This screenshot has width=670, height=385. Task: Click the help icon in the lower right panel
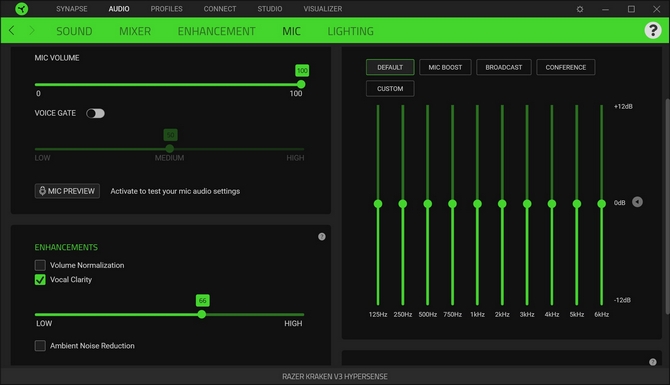[x=652, y=362]
